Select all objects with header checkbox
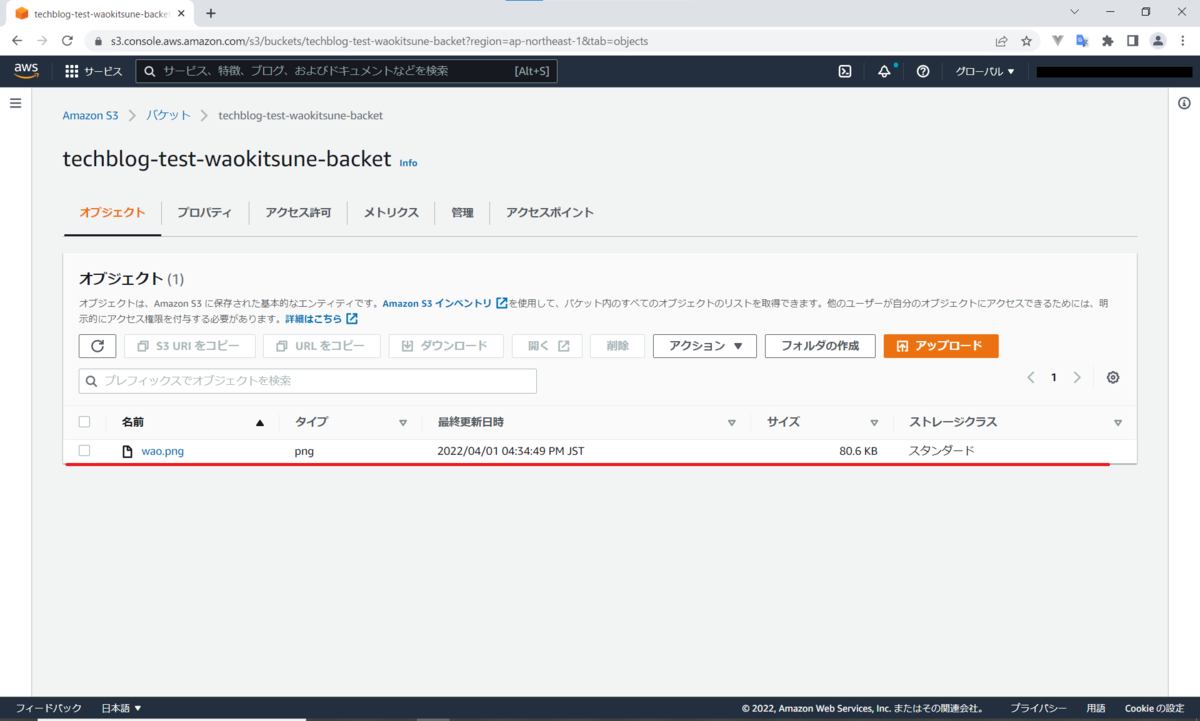The height and width of the screenshot is (721, 1200). click(84, 422)
